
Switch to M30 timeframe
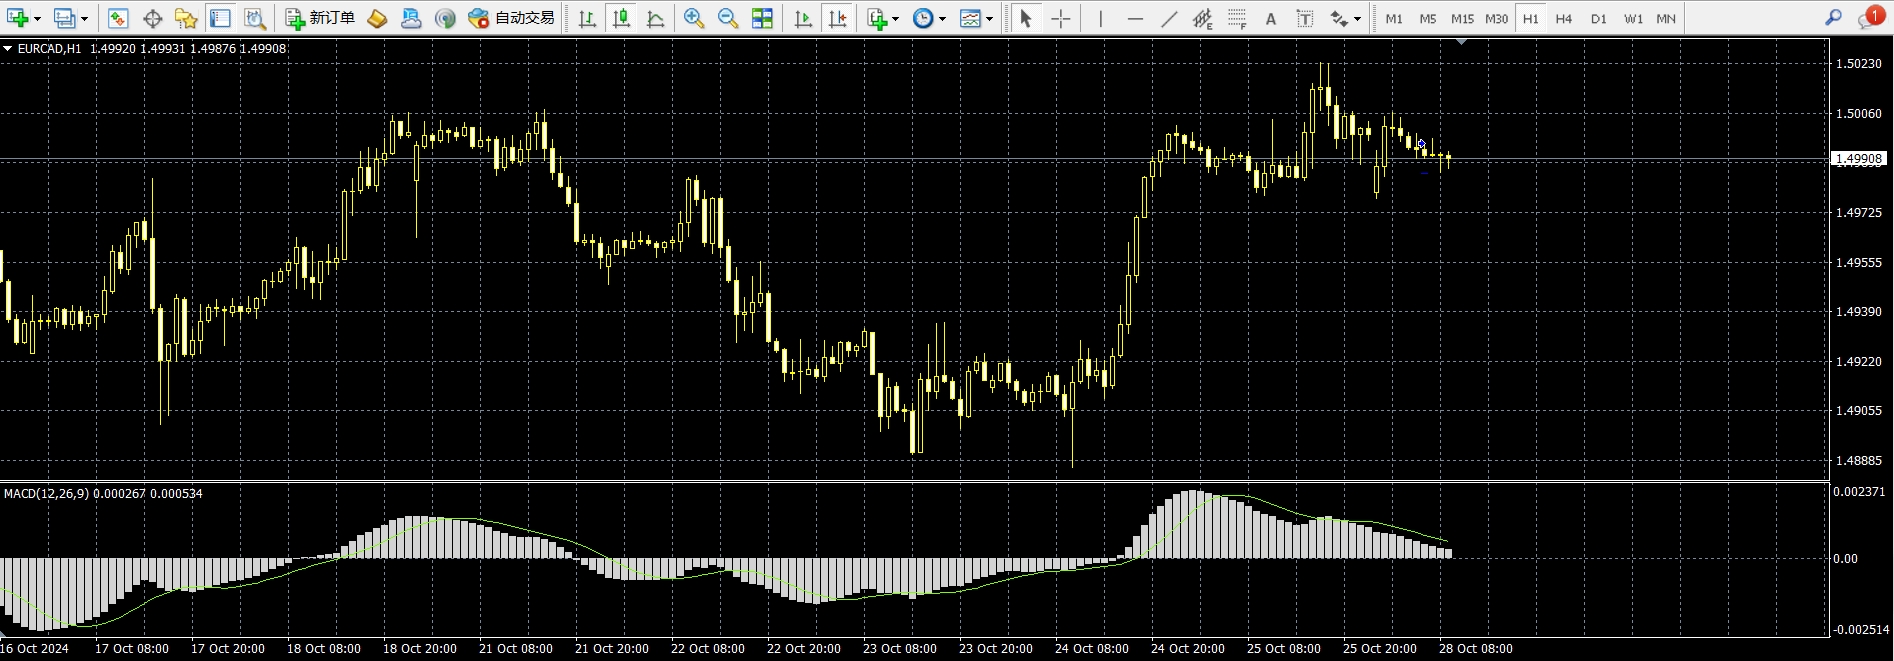[x=1496, y=18]
